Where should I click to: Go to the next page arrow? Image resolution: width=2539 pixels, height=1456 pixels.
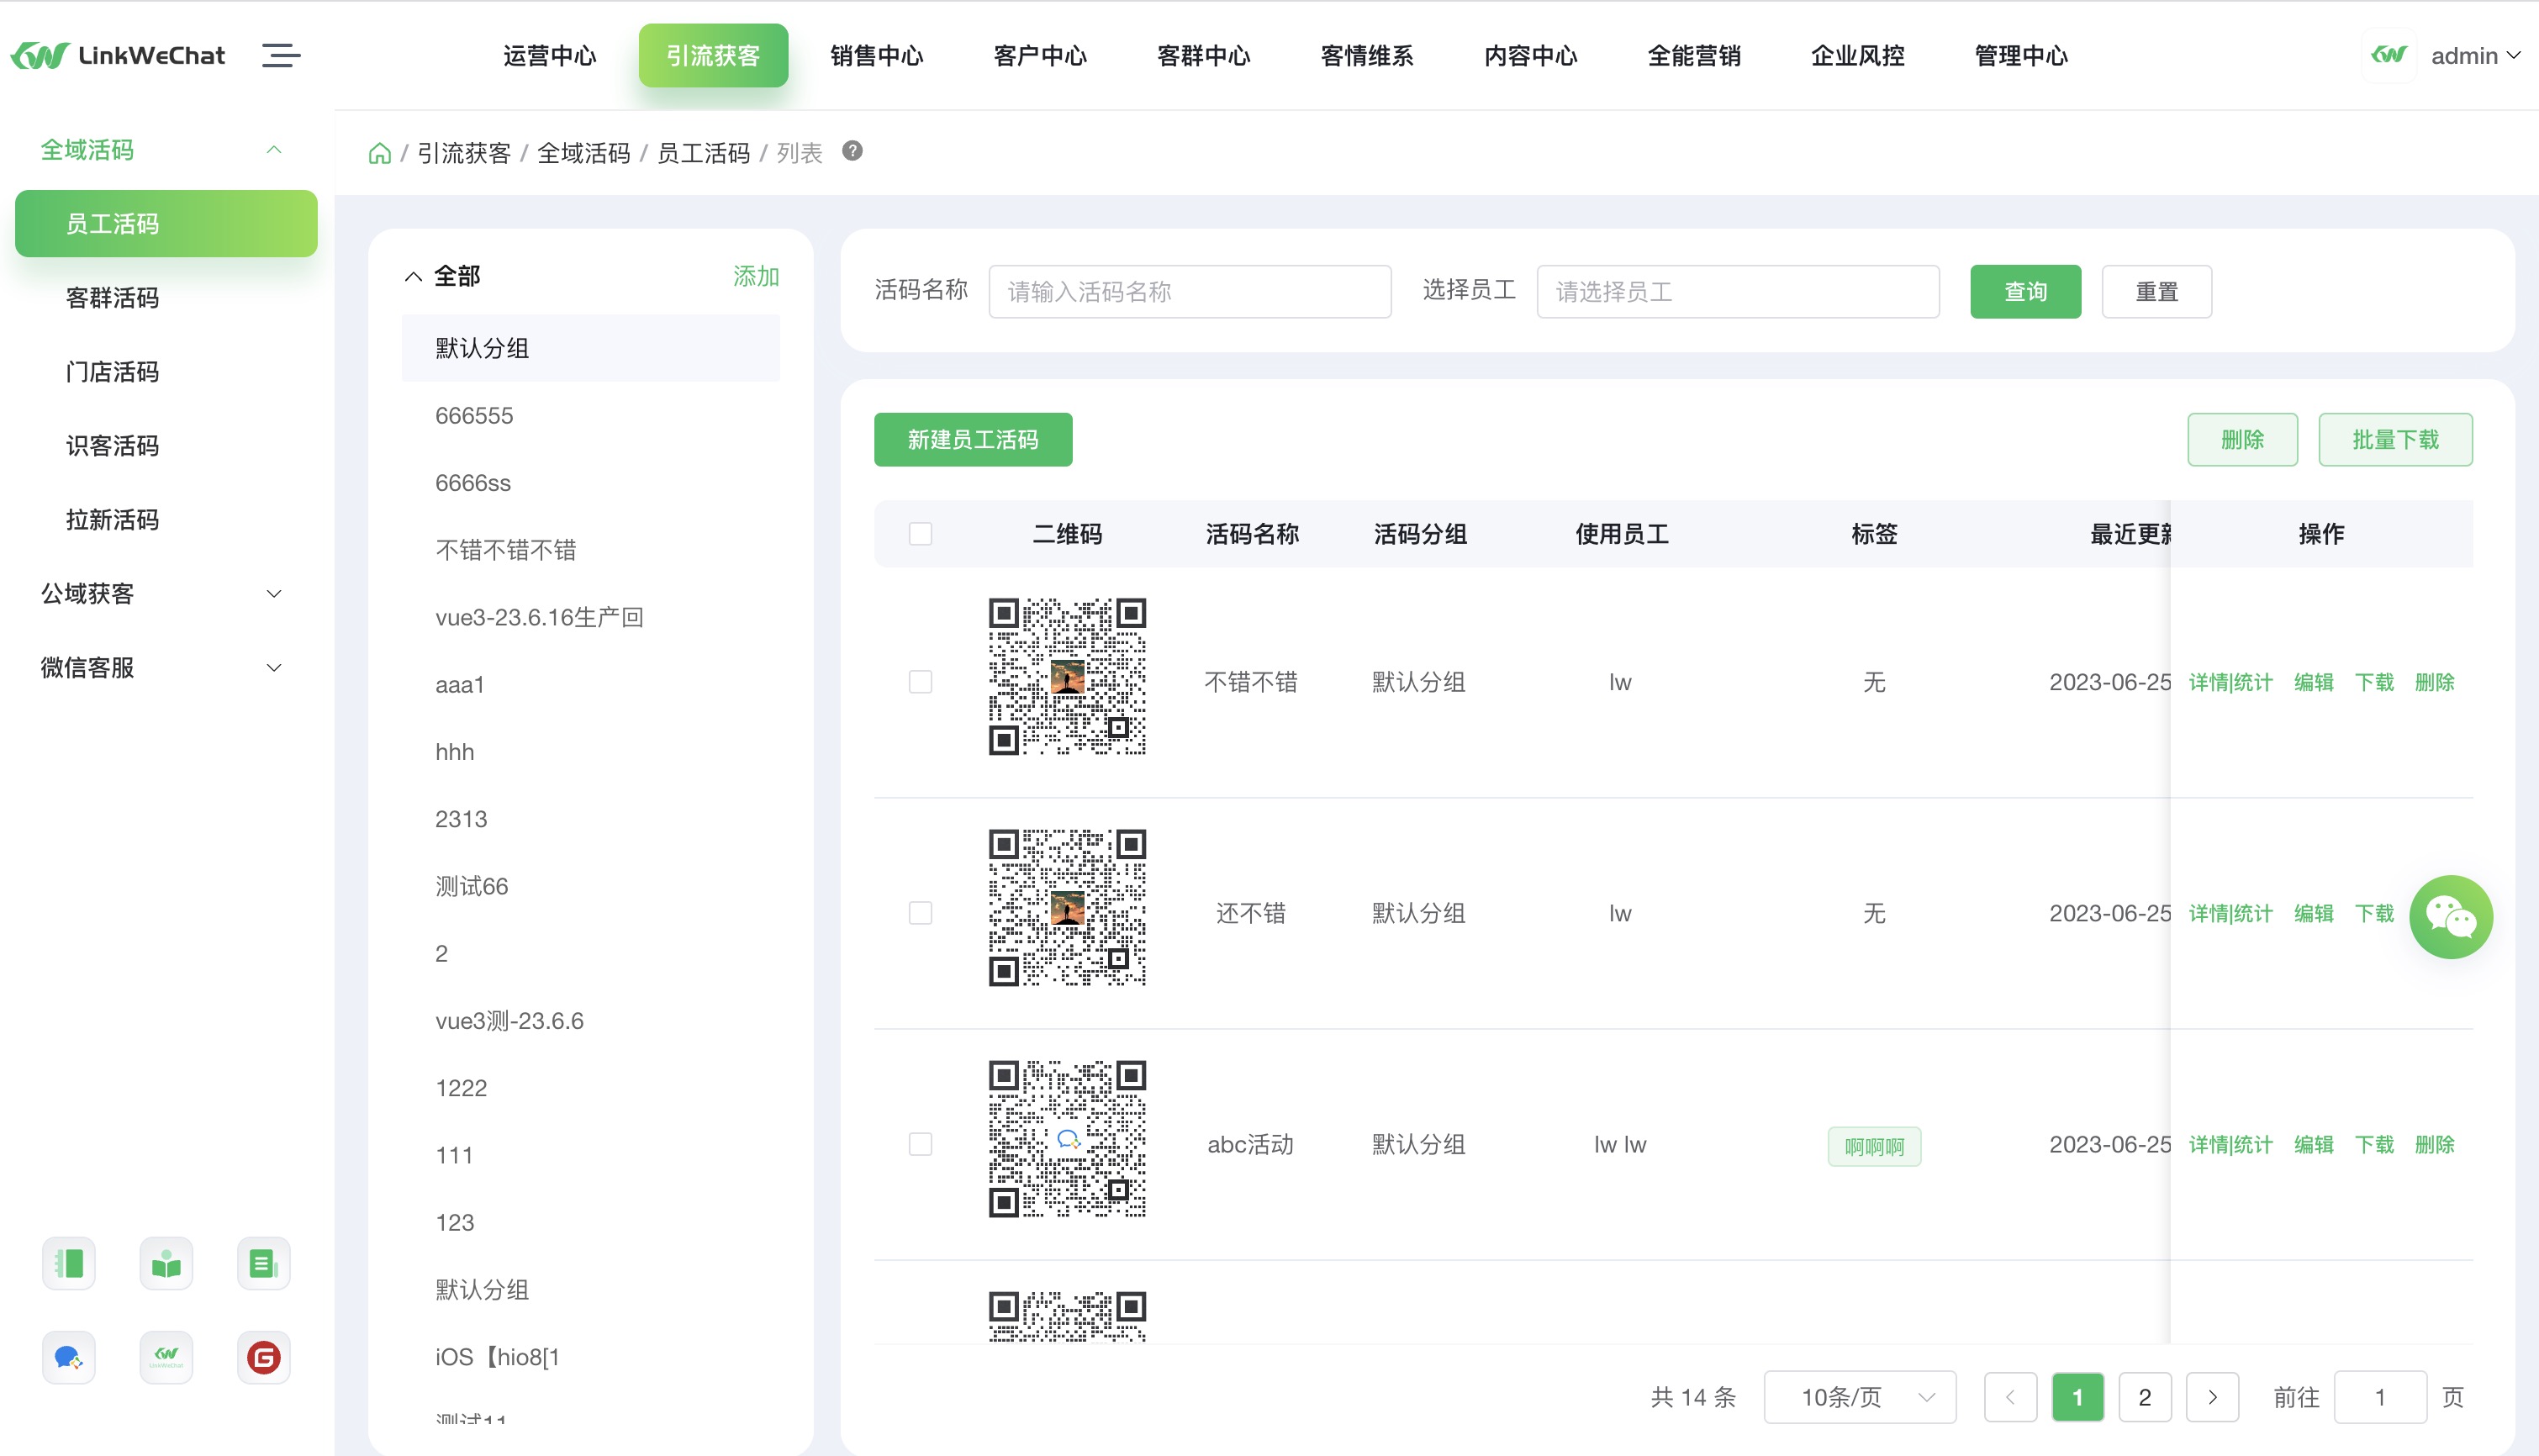(2212, 1397)
